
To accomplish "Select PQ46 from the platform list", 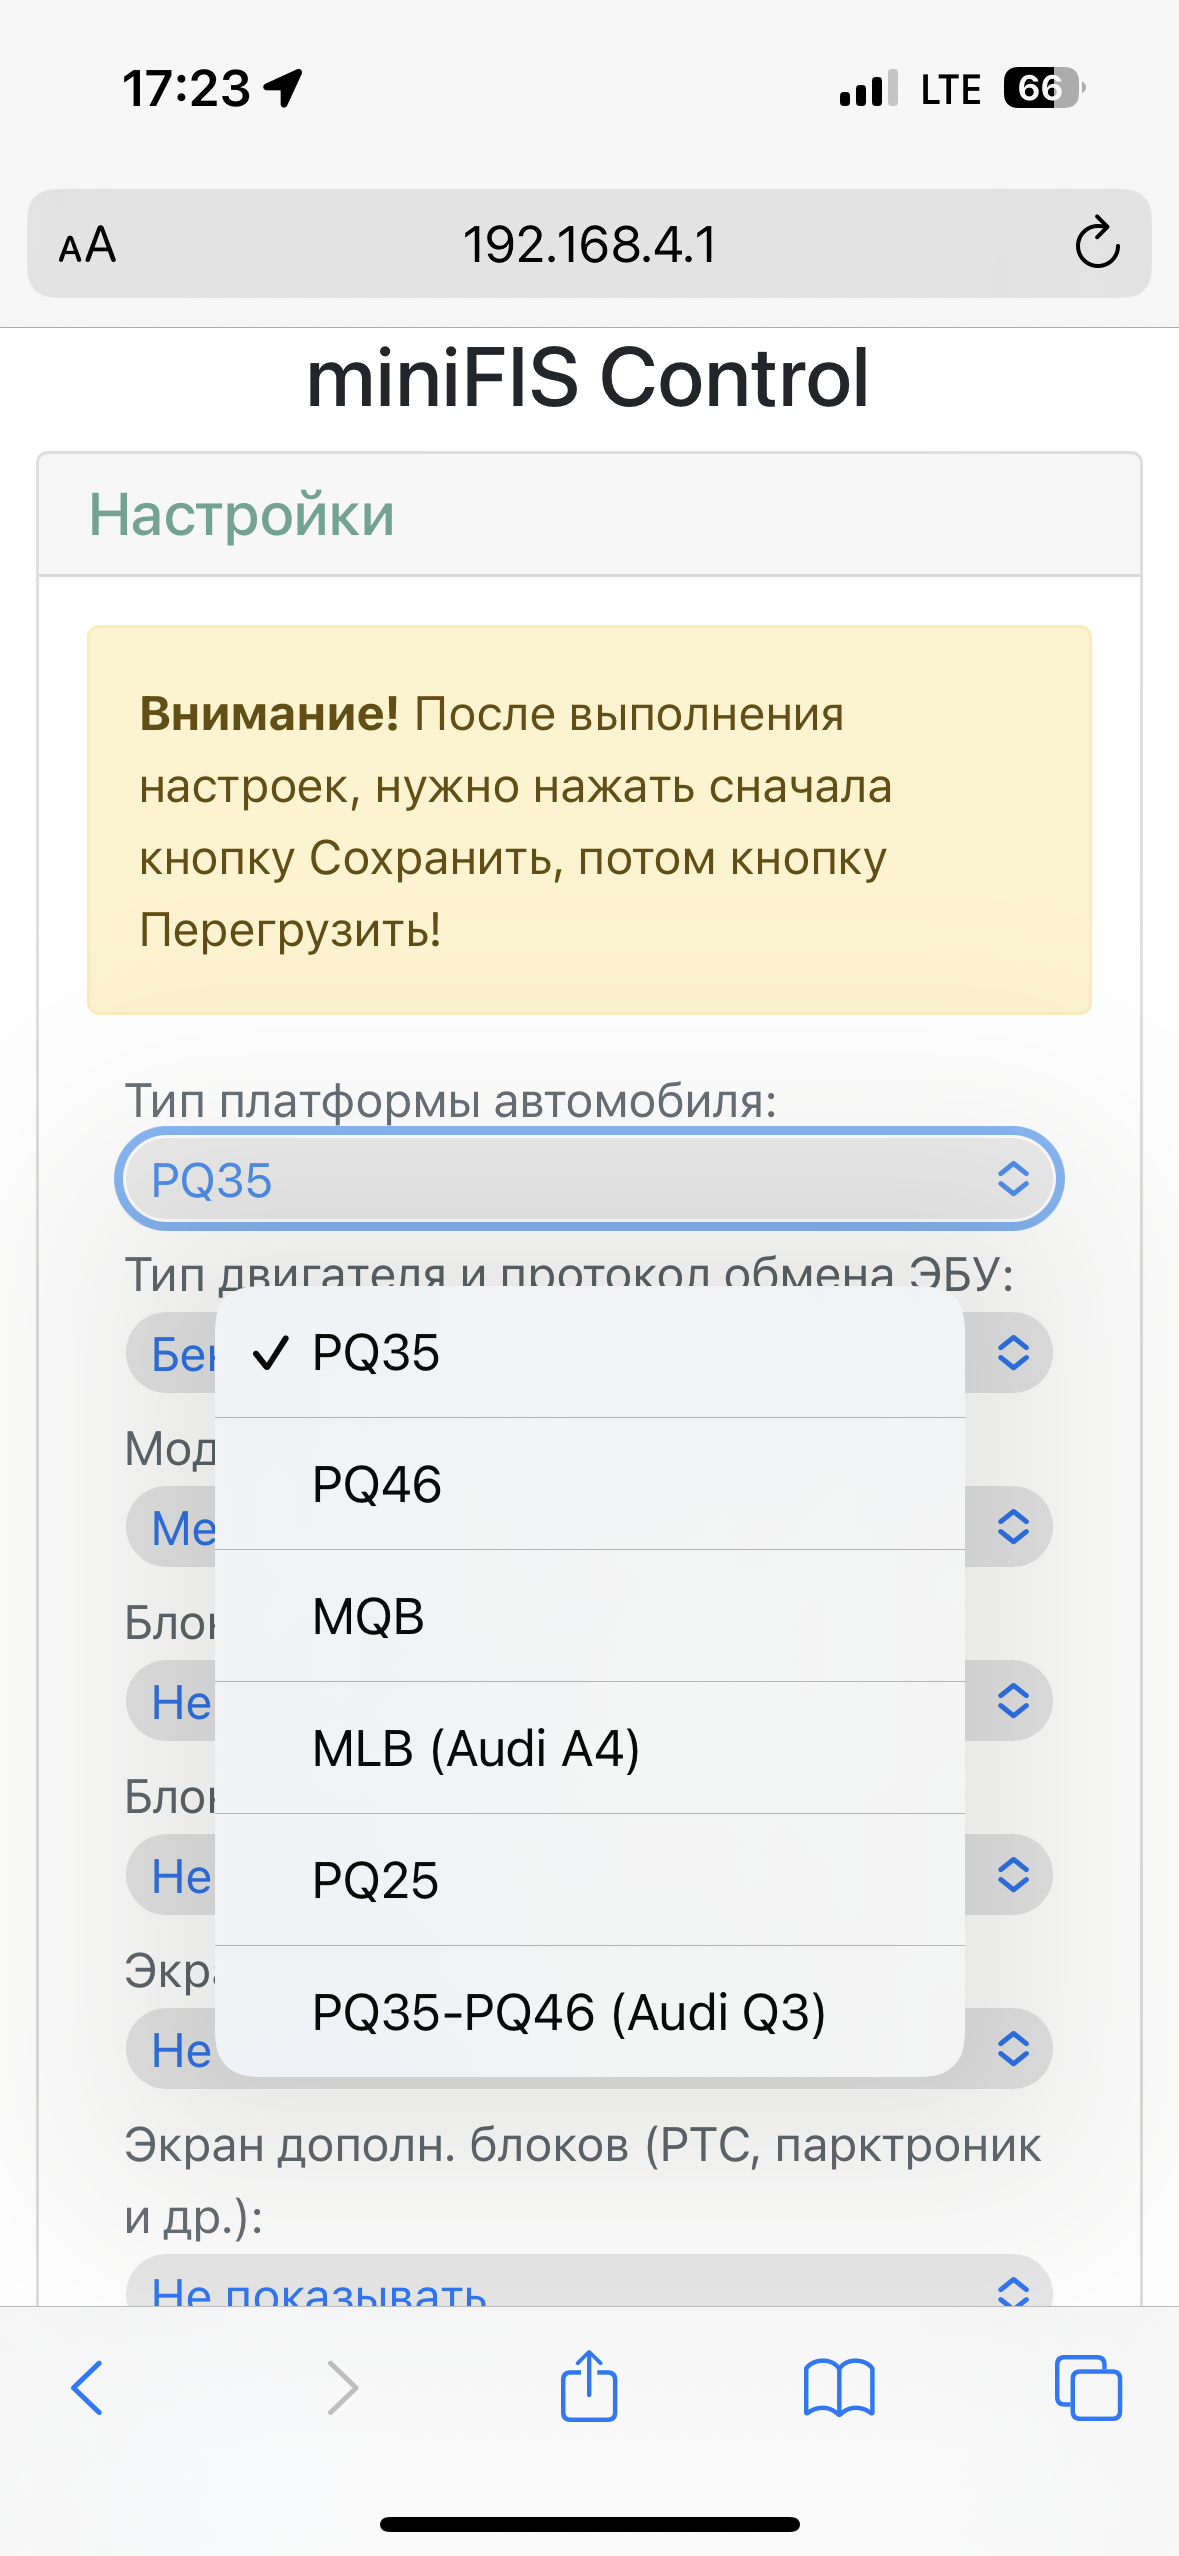I will pos(590,1484).
